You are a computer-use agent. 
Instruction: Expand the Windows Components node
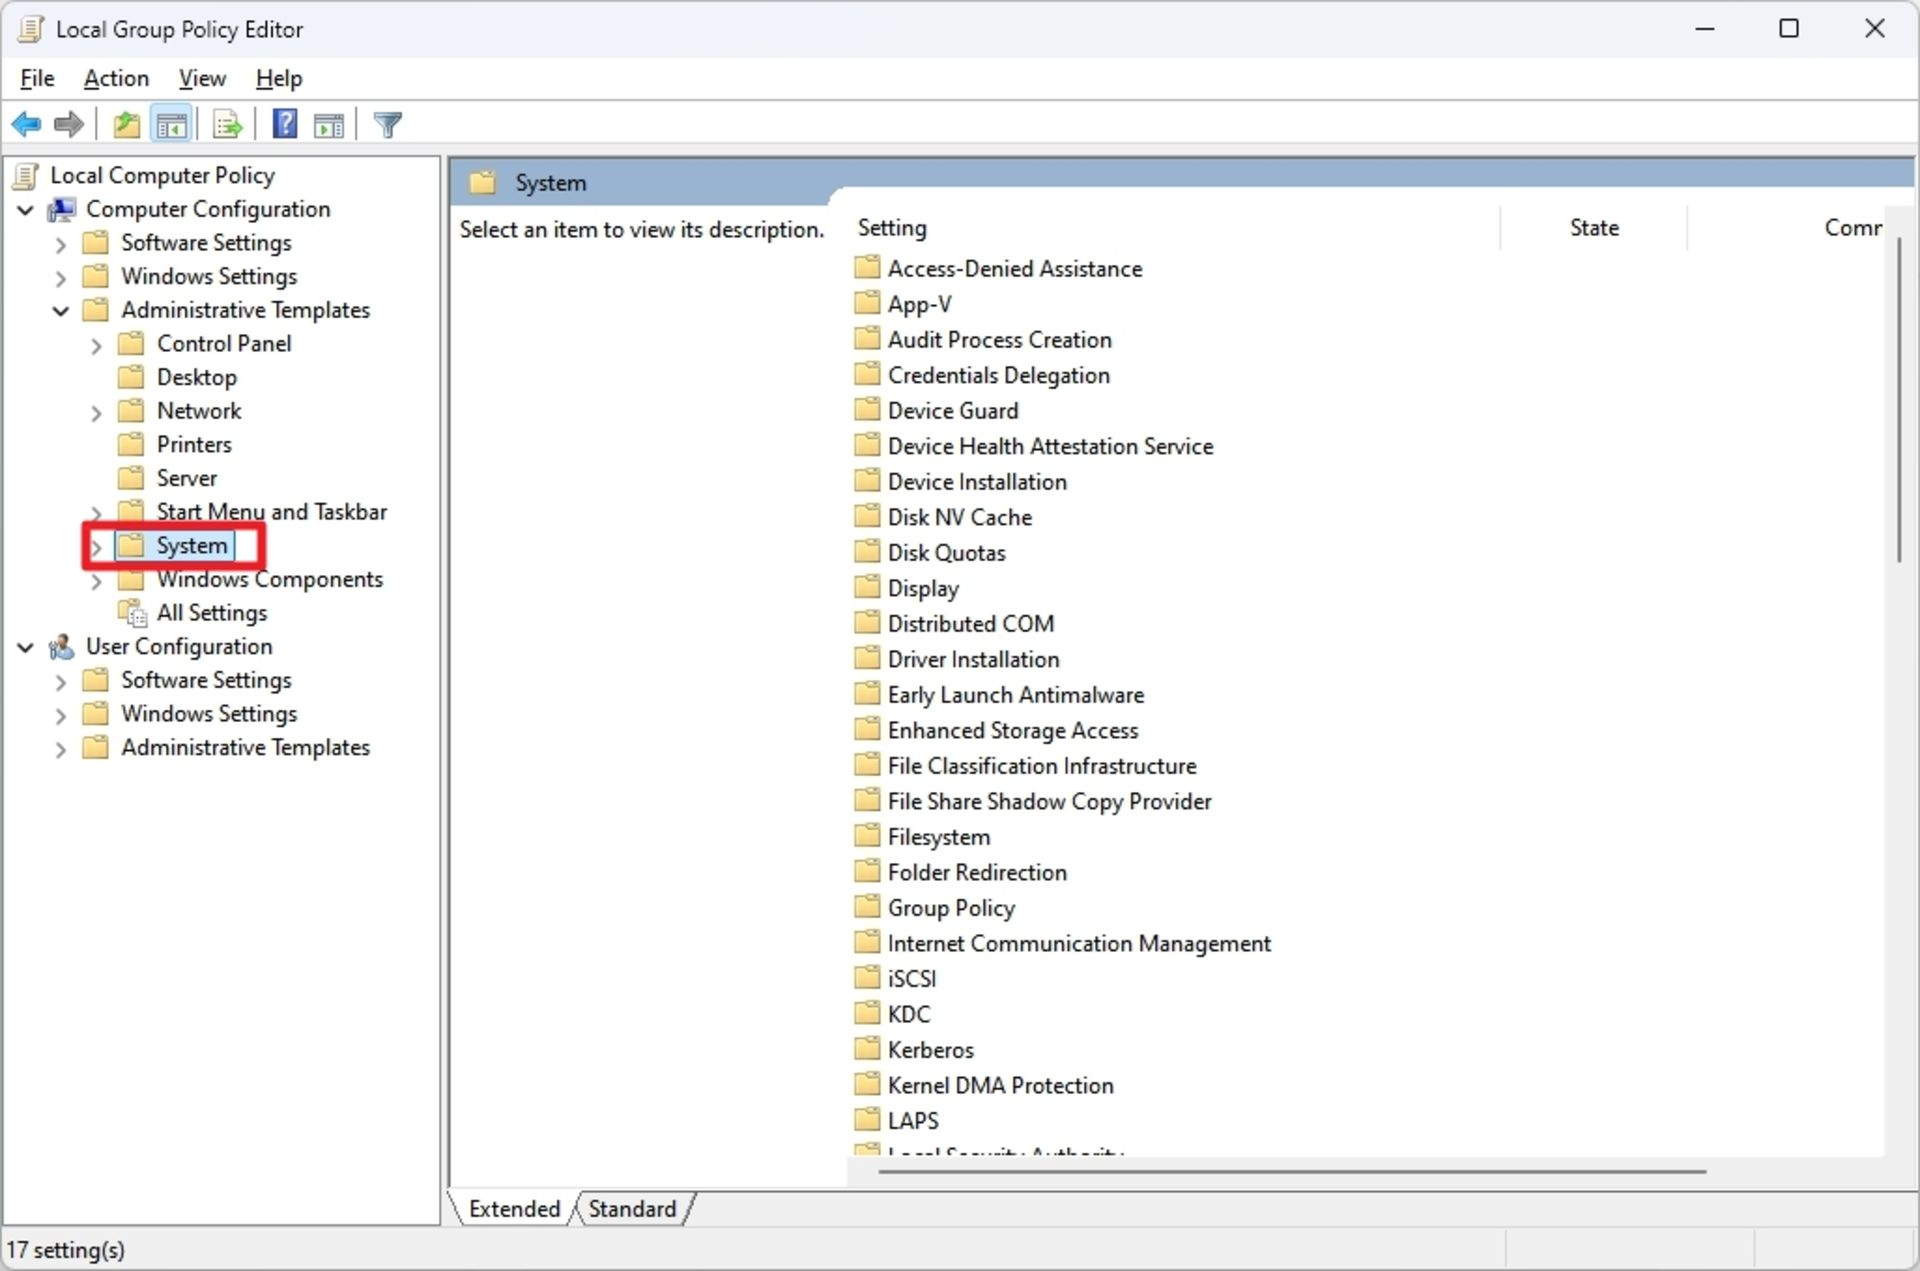(96, 580)
